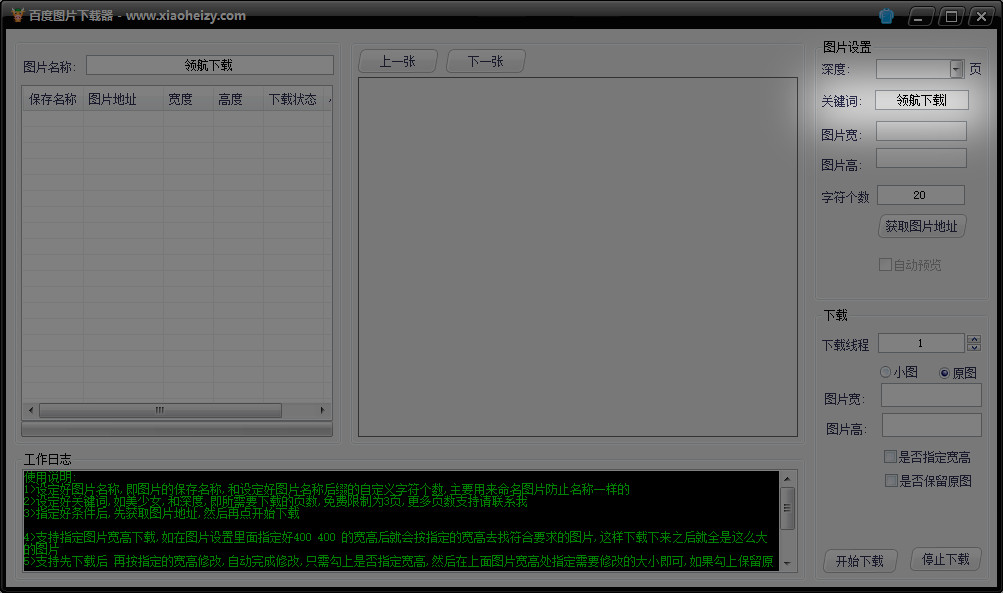This screenshot has width=1003, height=593.
Task: Click 获取图片地址 button
Action: click(x=921, y=226)
